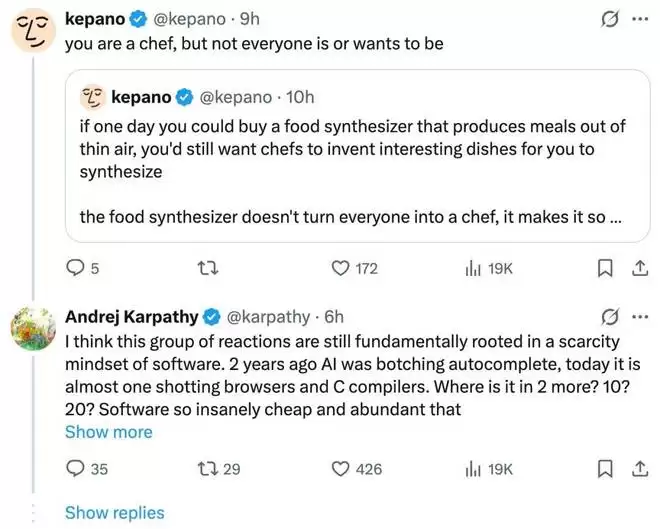Open Grok icon on kepano's tweet
660x529 pixels.
(x=605, y=19)
